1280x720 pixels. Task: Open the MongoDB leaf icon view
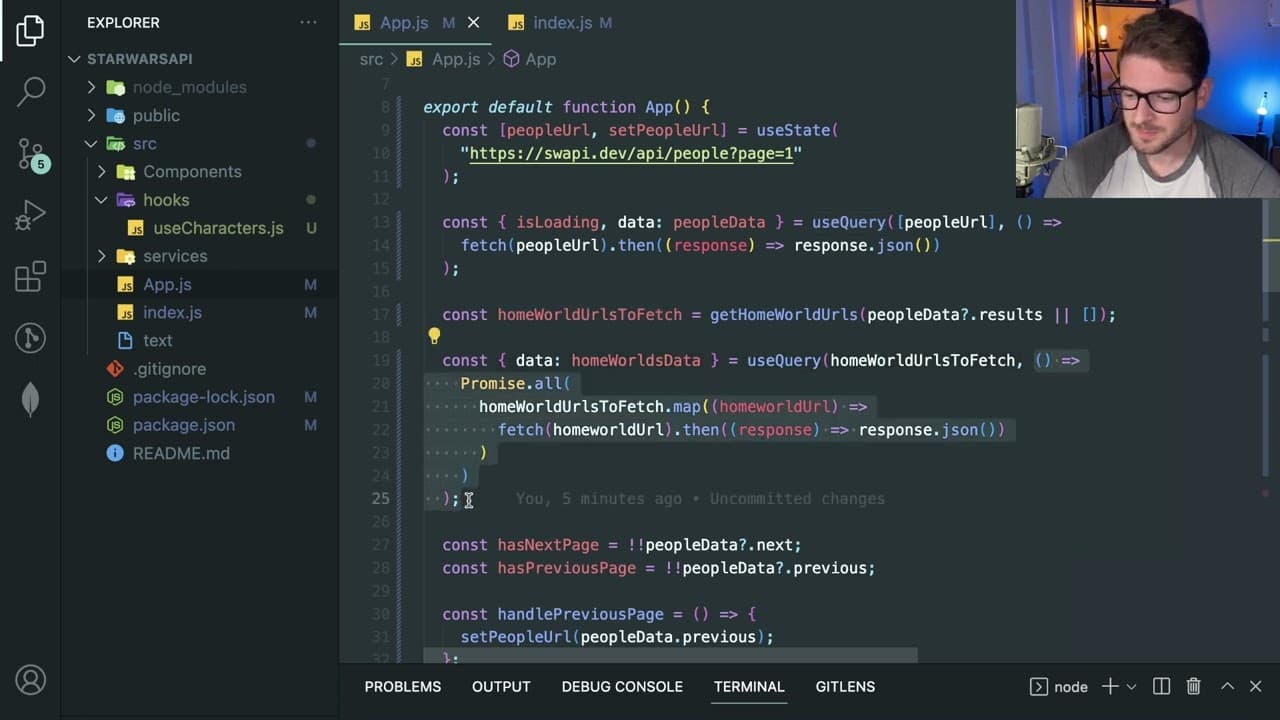(30, 399)
